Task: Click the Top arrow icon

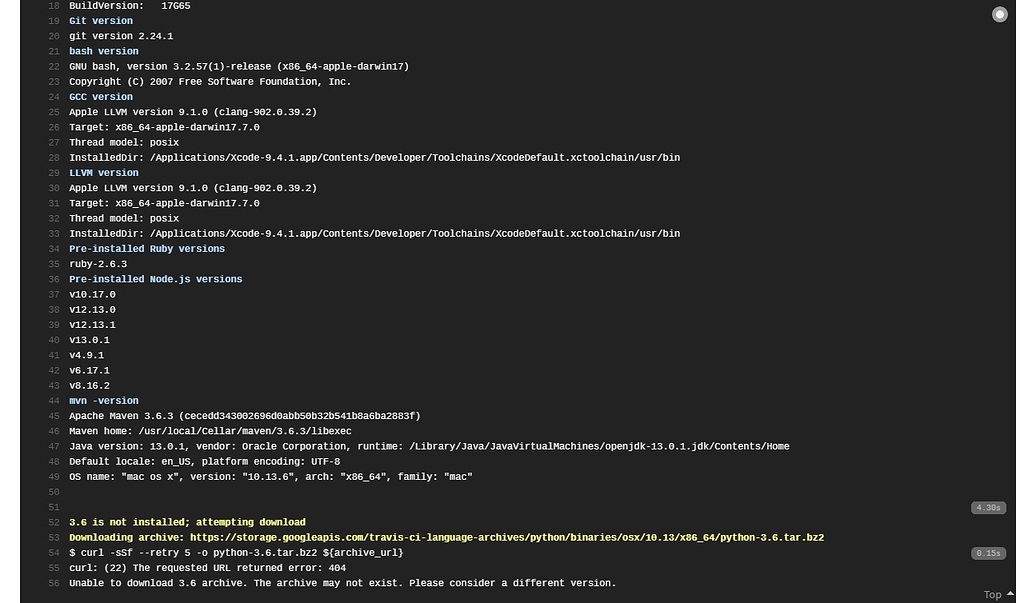Action: coord(1010,594)
